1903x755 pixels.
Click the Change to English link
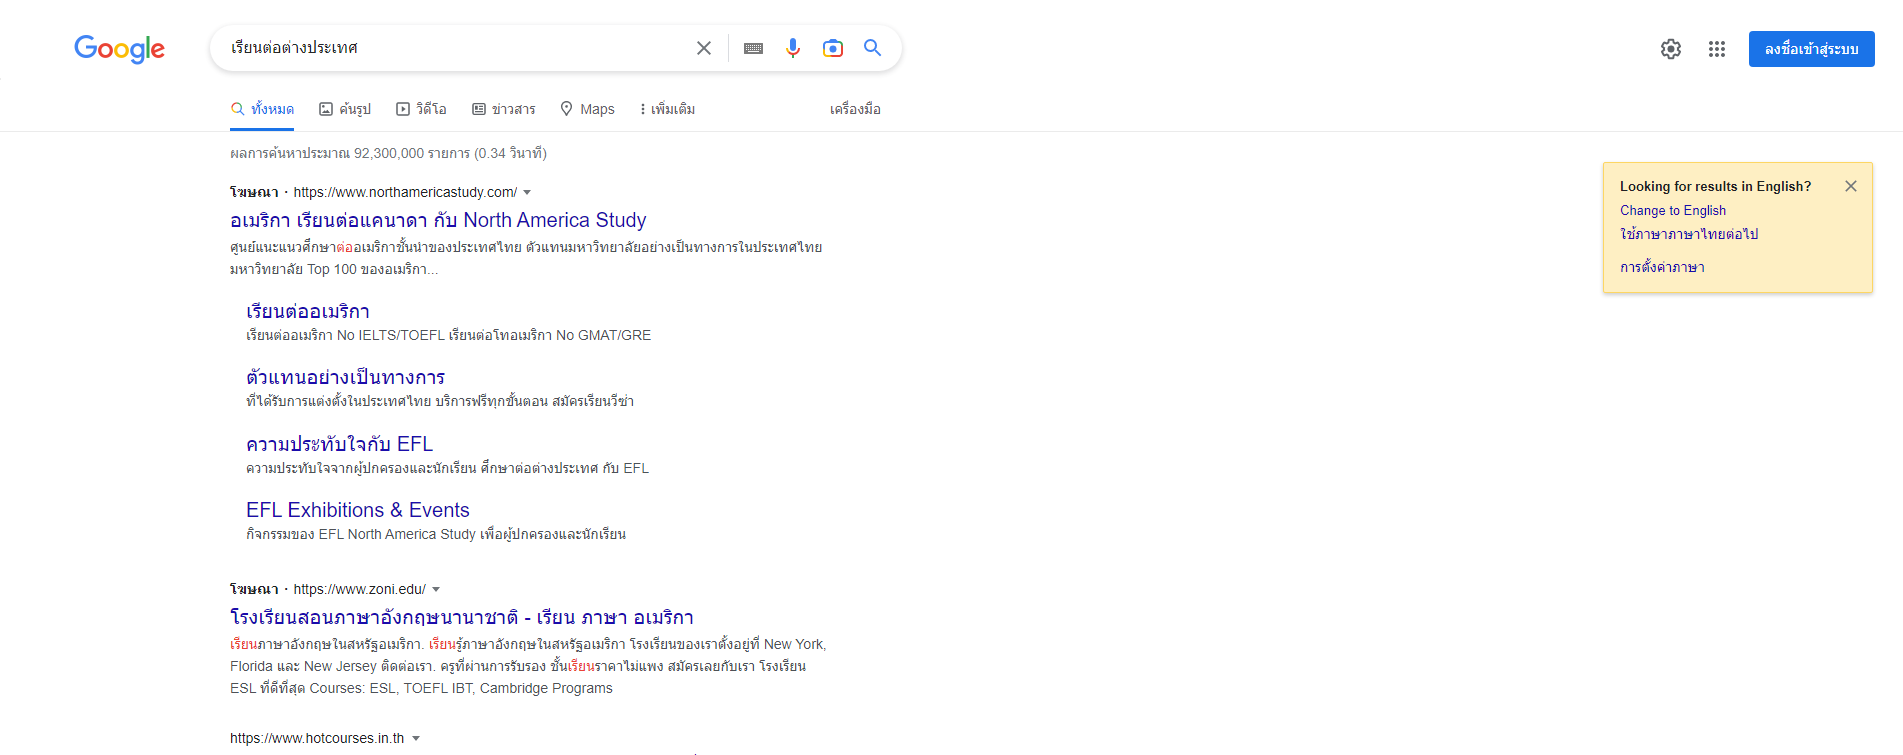pos(1673,210)
